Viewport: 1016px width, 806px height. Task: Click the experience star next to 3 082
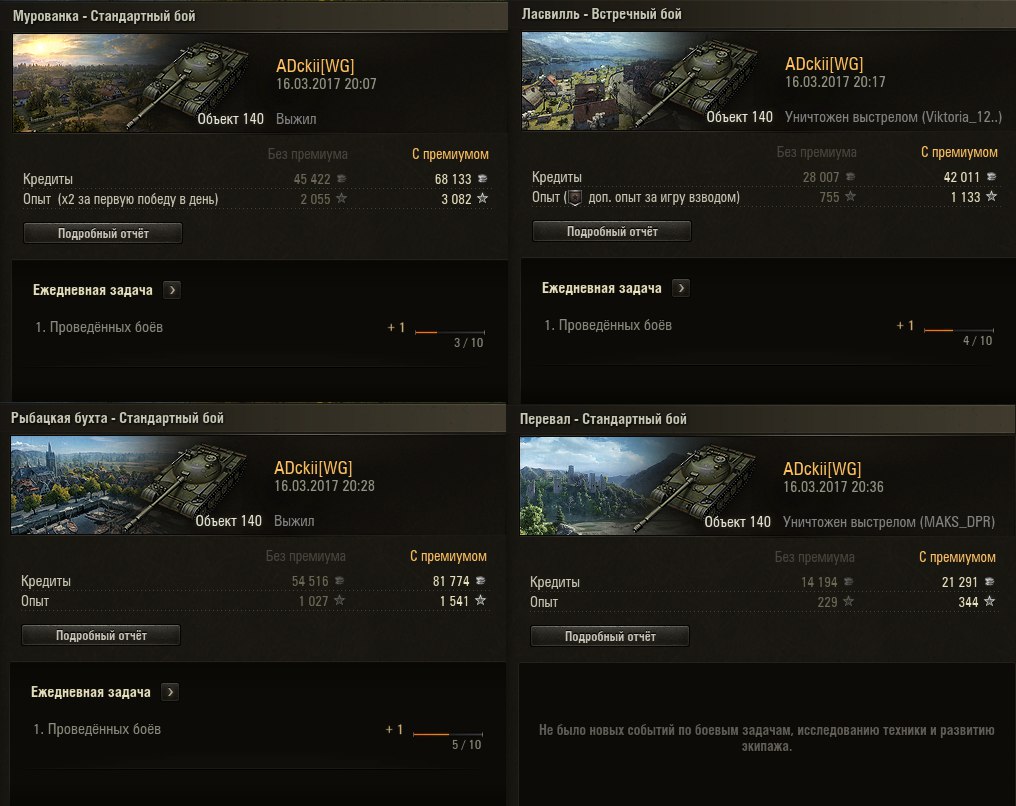[483, 199]
